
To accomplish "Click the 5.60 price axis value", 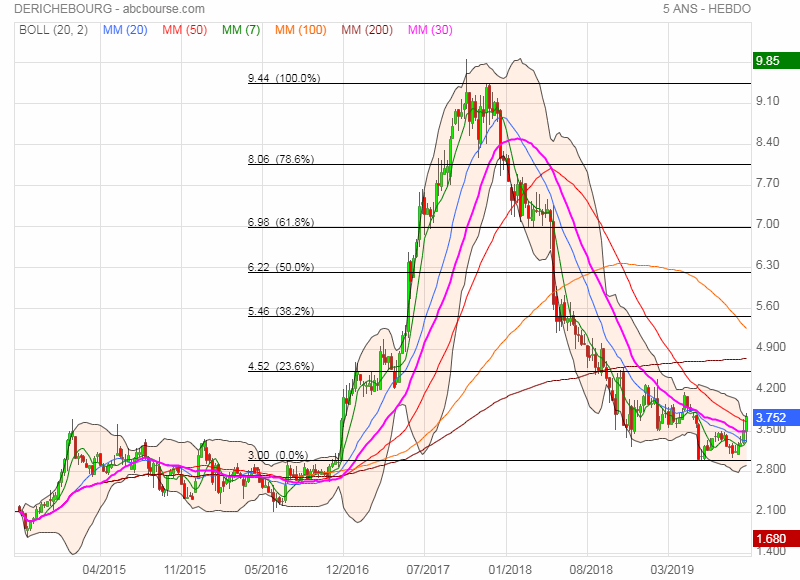I will pyautogui.click(x=768, y=306).
